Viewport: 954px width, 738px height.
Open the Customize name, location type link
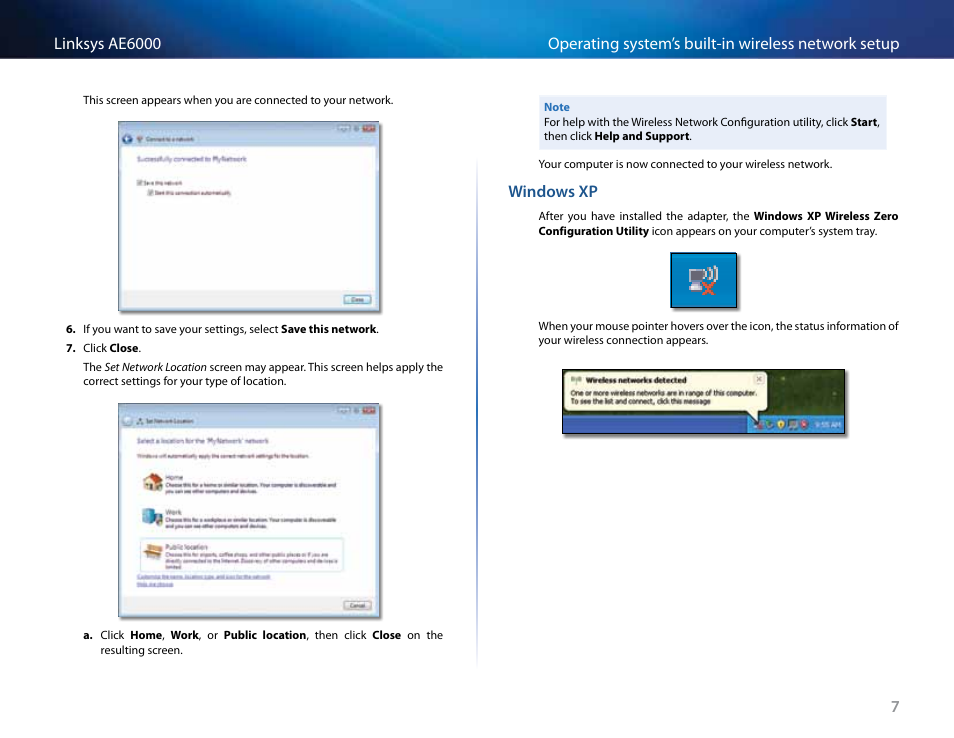(203, 576)
